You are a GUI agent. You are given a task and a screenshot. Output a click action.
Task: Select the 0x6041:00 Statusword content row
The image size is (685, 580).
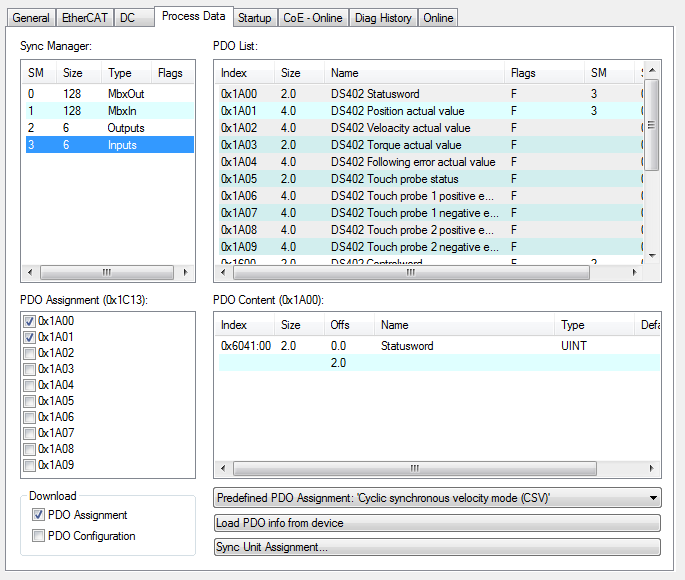[439, 345]
